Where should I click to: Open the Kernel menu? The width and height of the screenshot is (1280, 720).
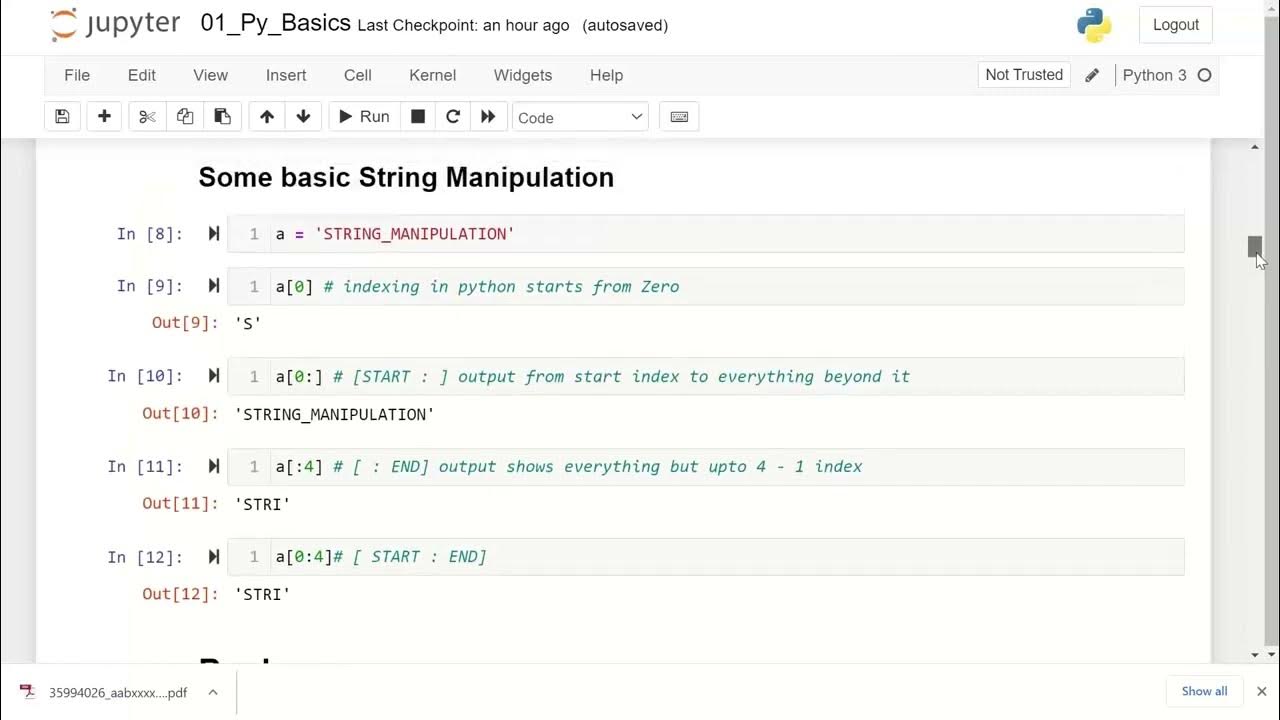tap(432, 75)
